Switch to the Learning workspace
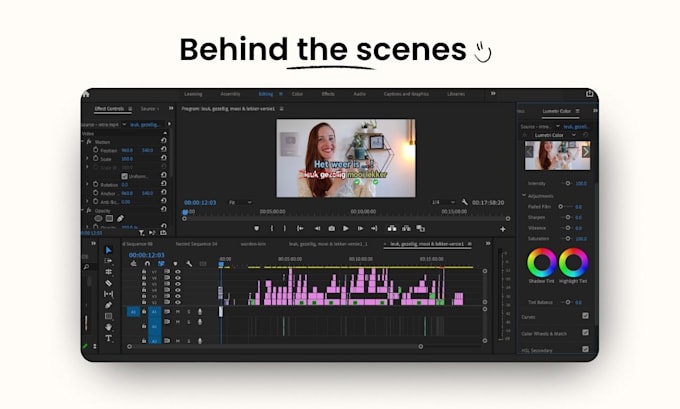 click(x=193, y=94)
